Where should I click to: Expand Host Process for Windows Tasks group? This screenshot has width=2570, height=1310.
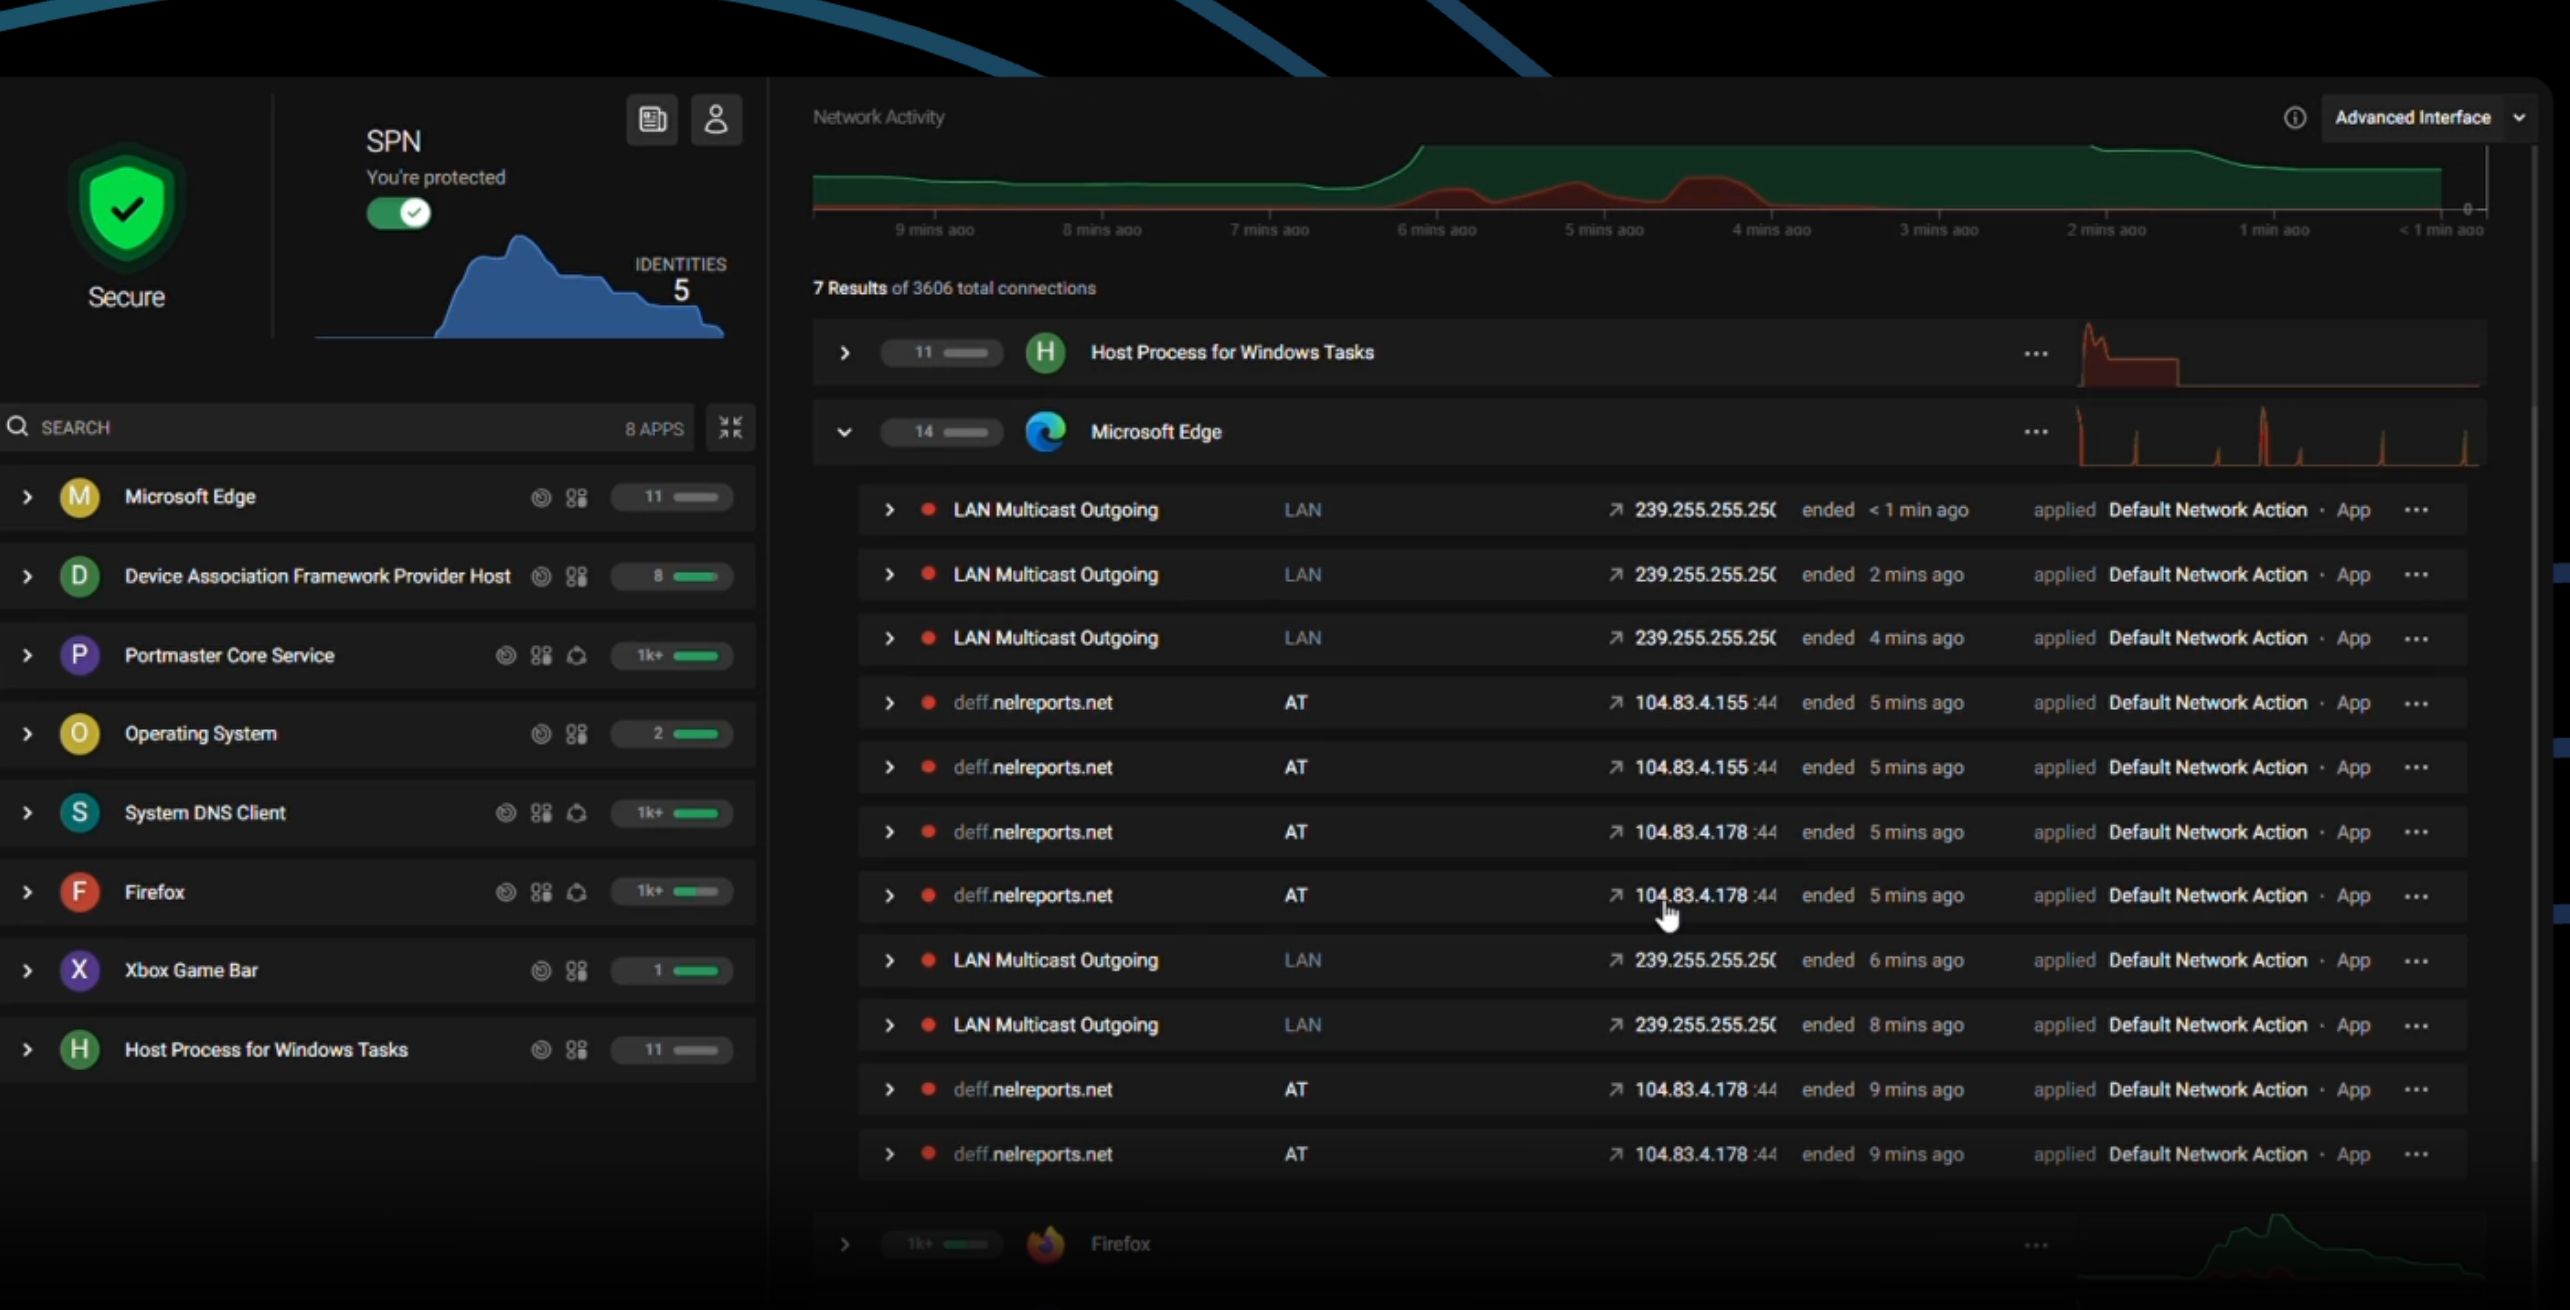pyautogui.click(x=845, y=353)
